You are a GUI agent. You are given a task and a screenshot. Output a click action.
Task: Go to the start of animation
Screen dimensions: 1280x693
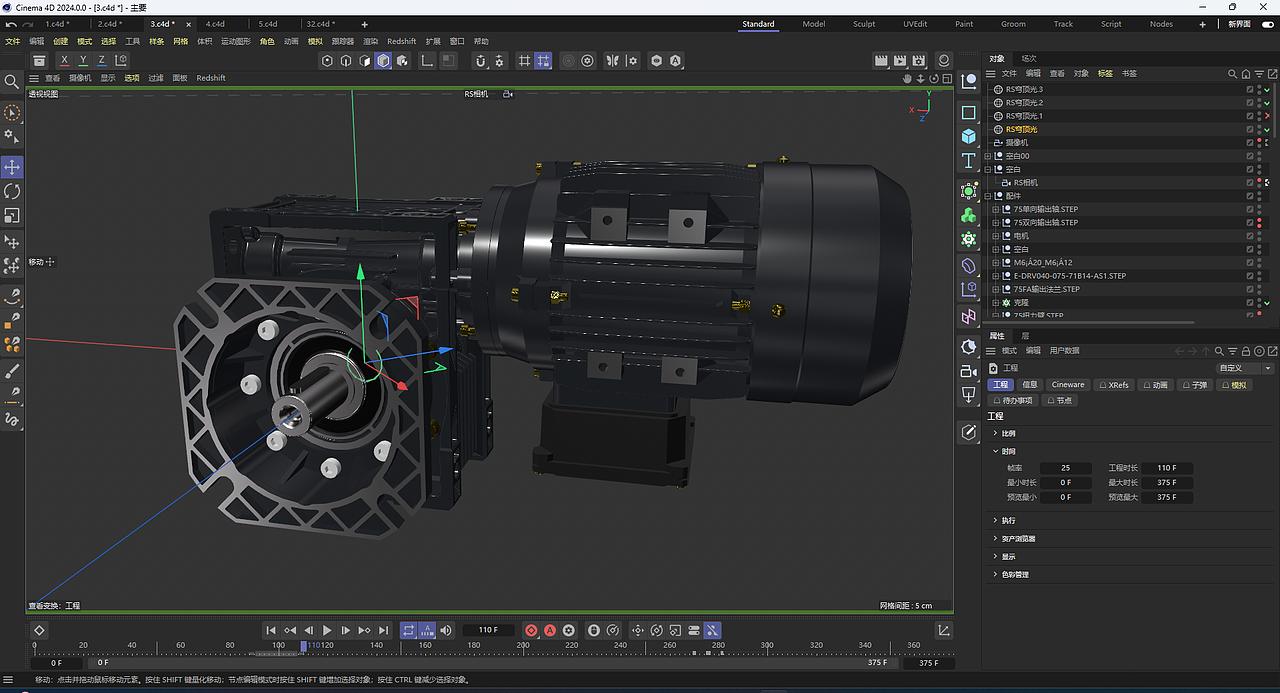point(270,630)
